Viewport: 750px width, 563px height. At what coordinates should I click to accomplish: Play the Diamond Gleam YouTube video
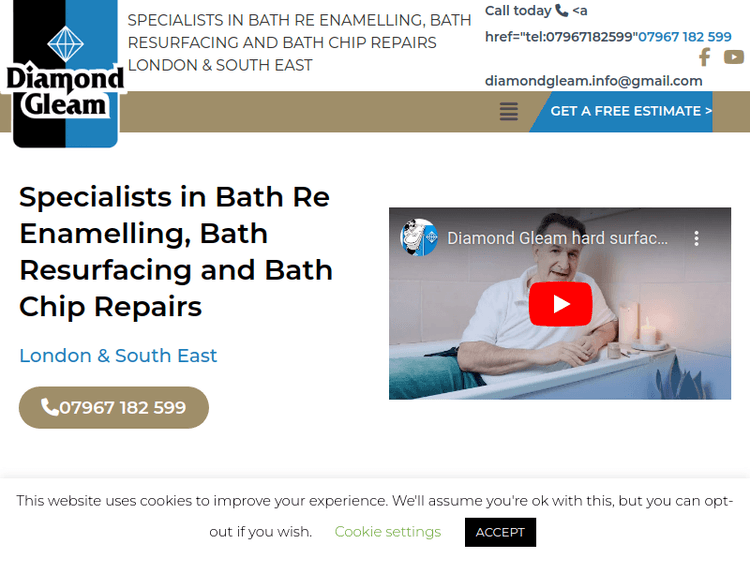click(x=560, y=304)
